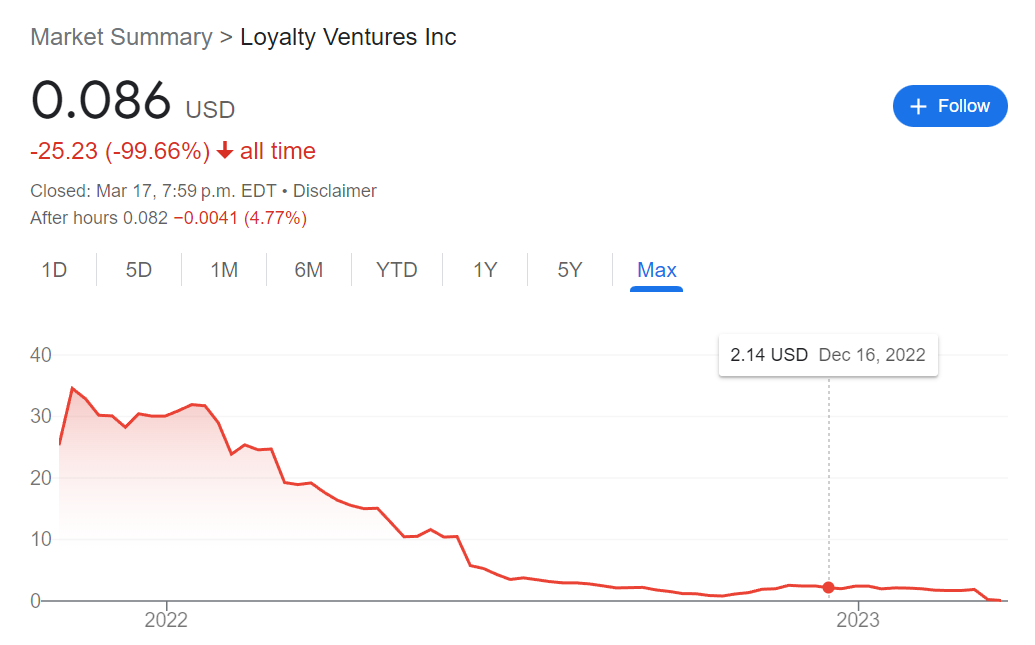Click the Loyalty Ventures Inc title
This screenshot has height=645, width=1035.
click(348, 38)
